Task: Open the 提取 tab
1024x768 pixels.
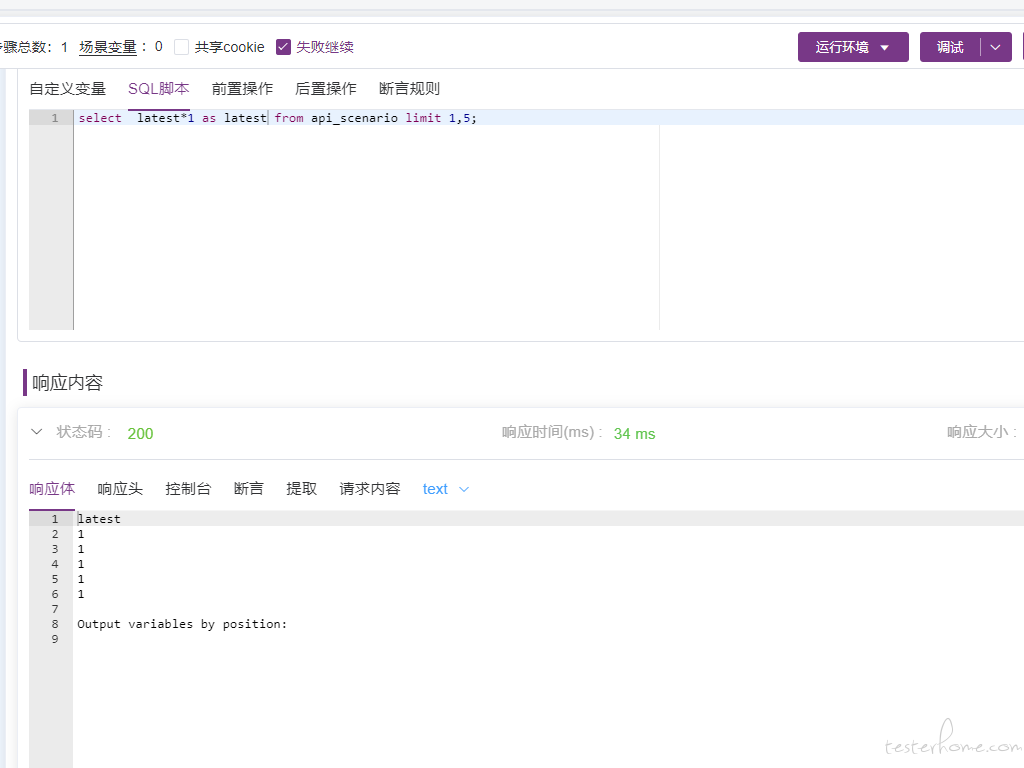Action: [x=302, y=488]
